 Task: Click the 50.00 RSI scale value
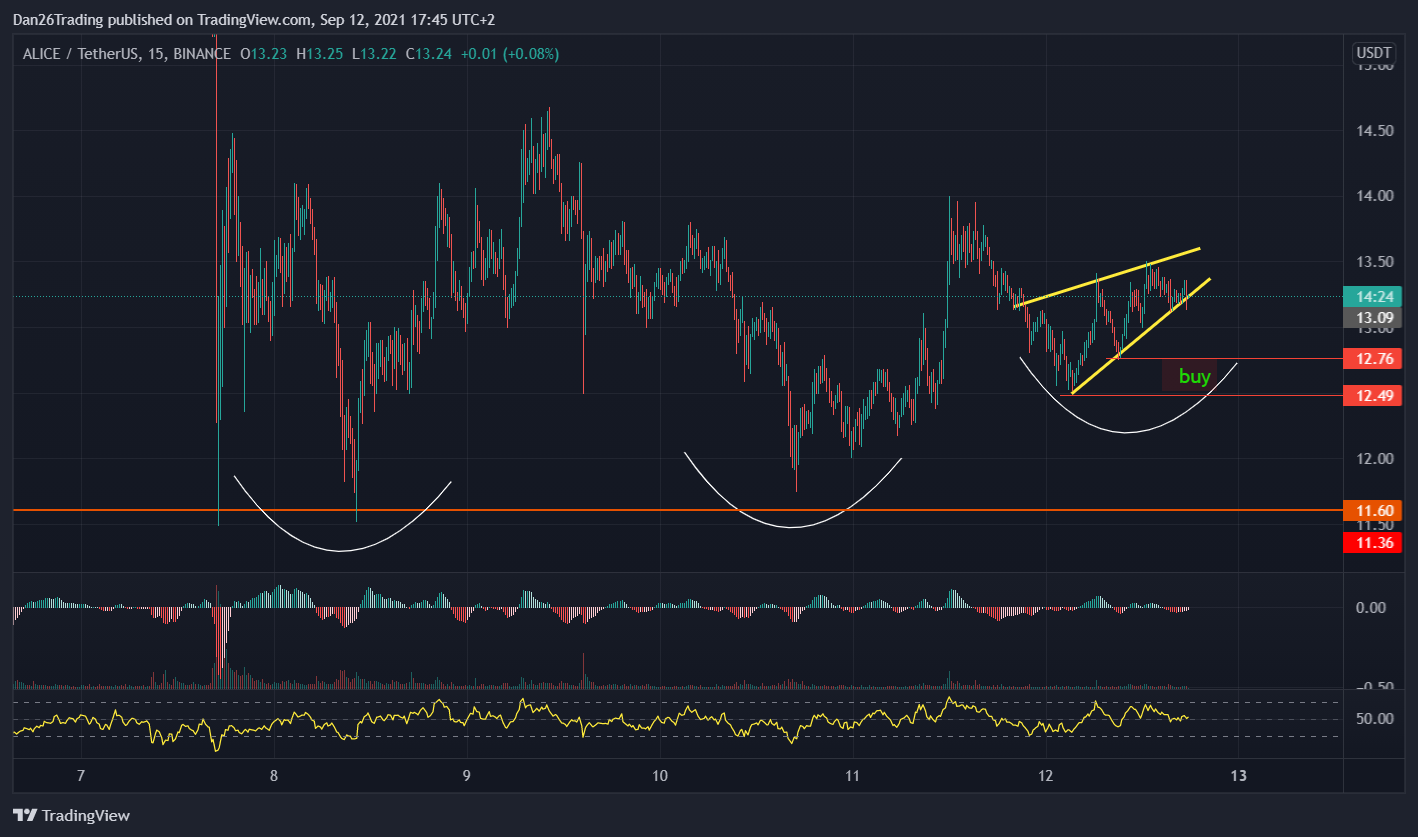point(1374,719)
